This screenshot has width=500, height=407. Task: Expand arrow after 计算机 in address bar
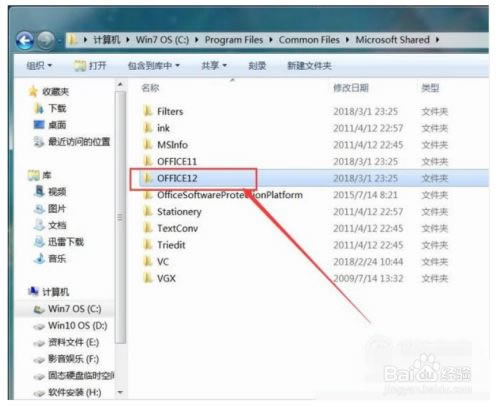pyautogui.click(x=128, y=40)
